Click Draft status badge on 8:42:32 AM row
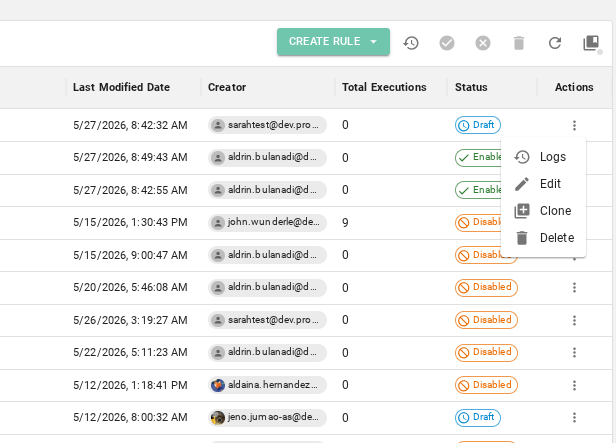Viewport: 616px width, 443px height. coord(478,125)
